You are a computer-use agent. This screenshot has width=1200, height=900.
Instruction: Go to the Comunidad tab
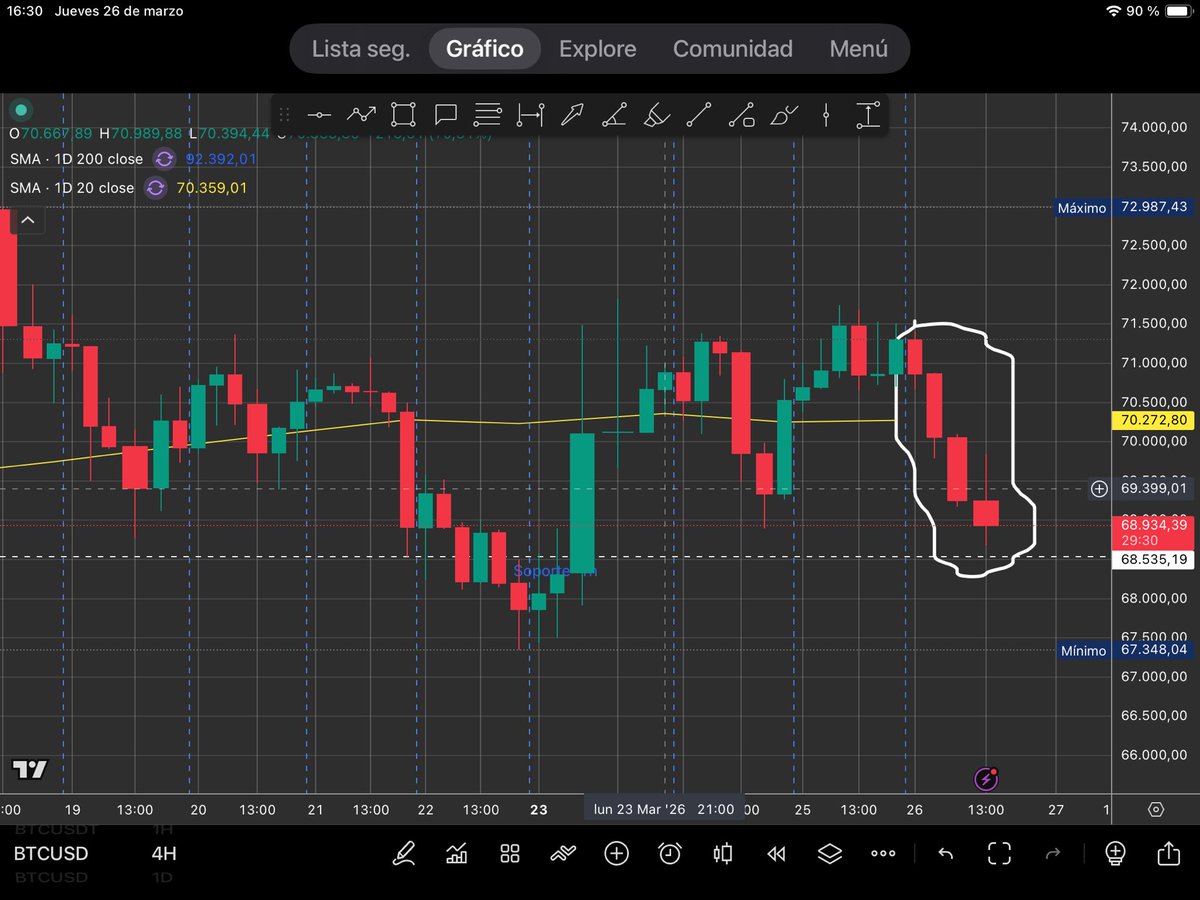point(733,49)
